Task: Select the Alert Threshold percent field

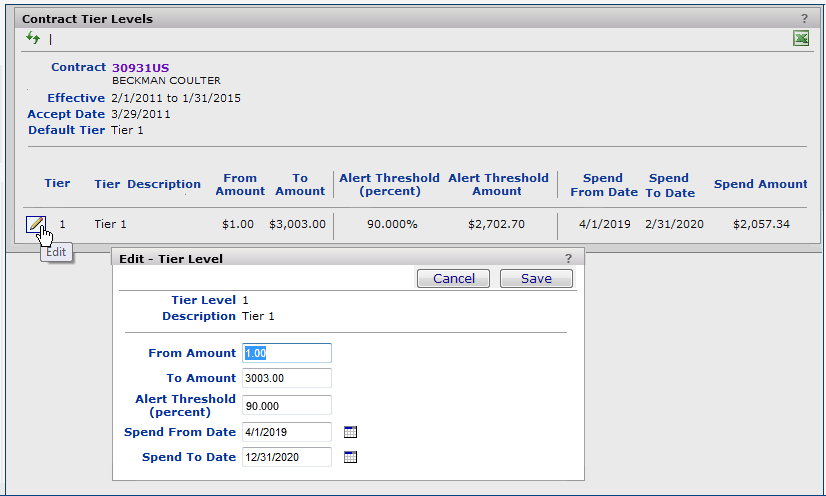Action: [285, 405]
